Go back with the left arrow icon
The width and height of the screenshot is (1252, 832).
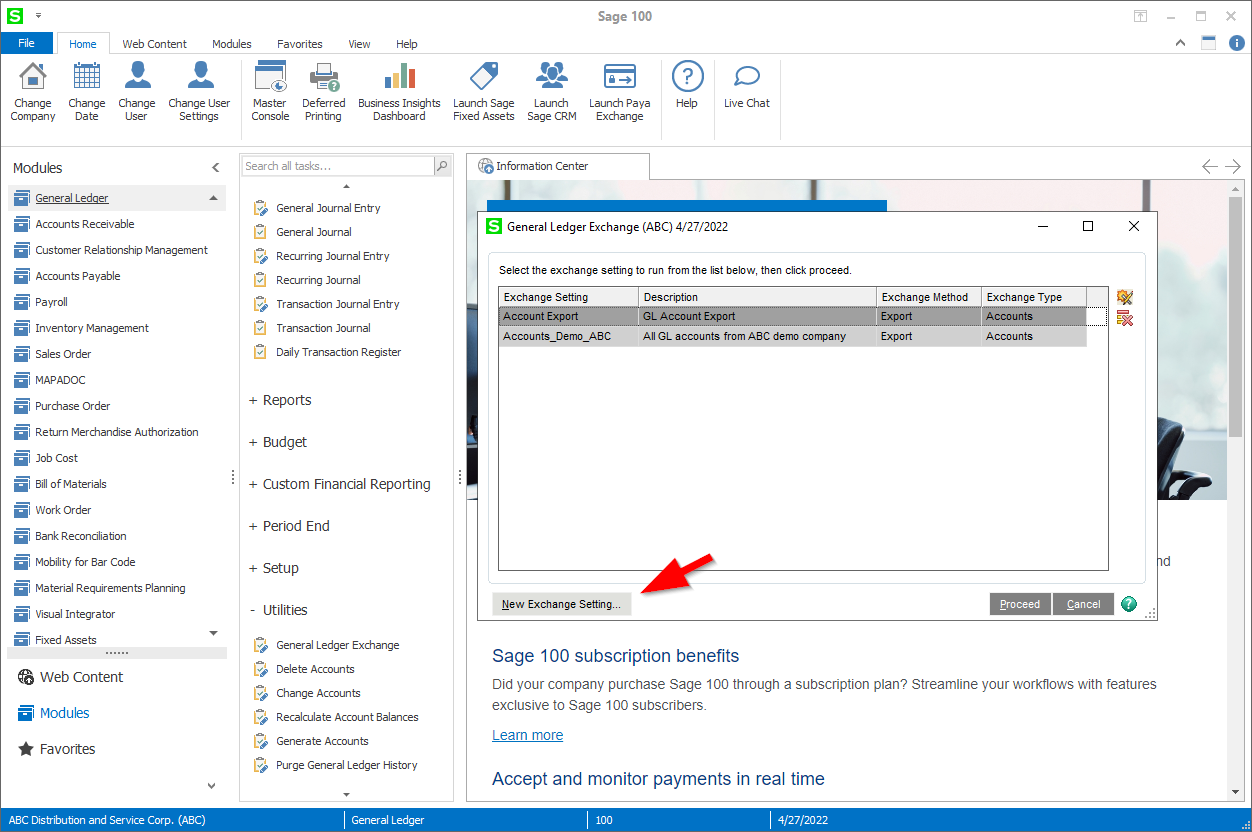coord(1210,166)
